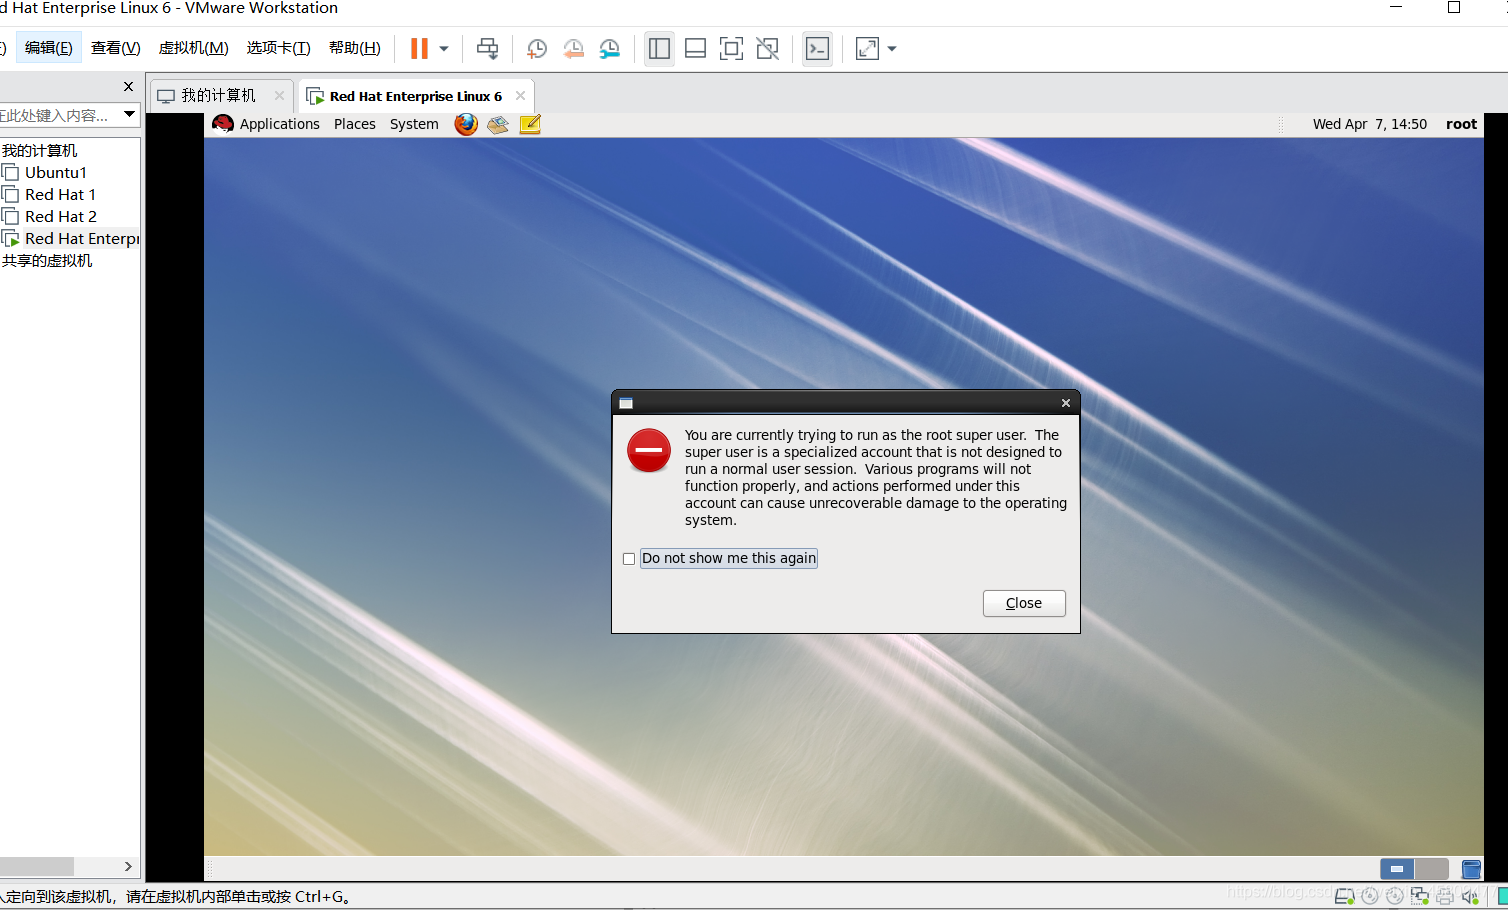The image size is (1508, 910).
Task: Select the running Red Hat Enterprise VM entry
Action: (x=70, y=239)
